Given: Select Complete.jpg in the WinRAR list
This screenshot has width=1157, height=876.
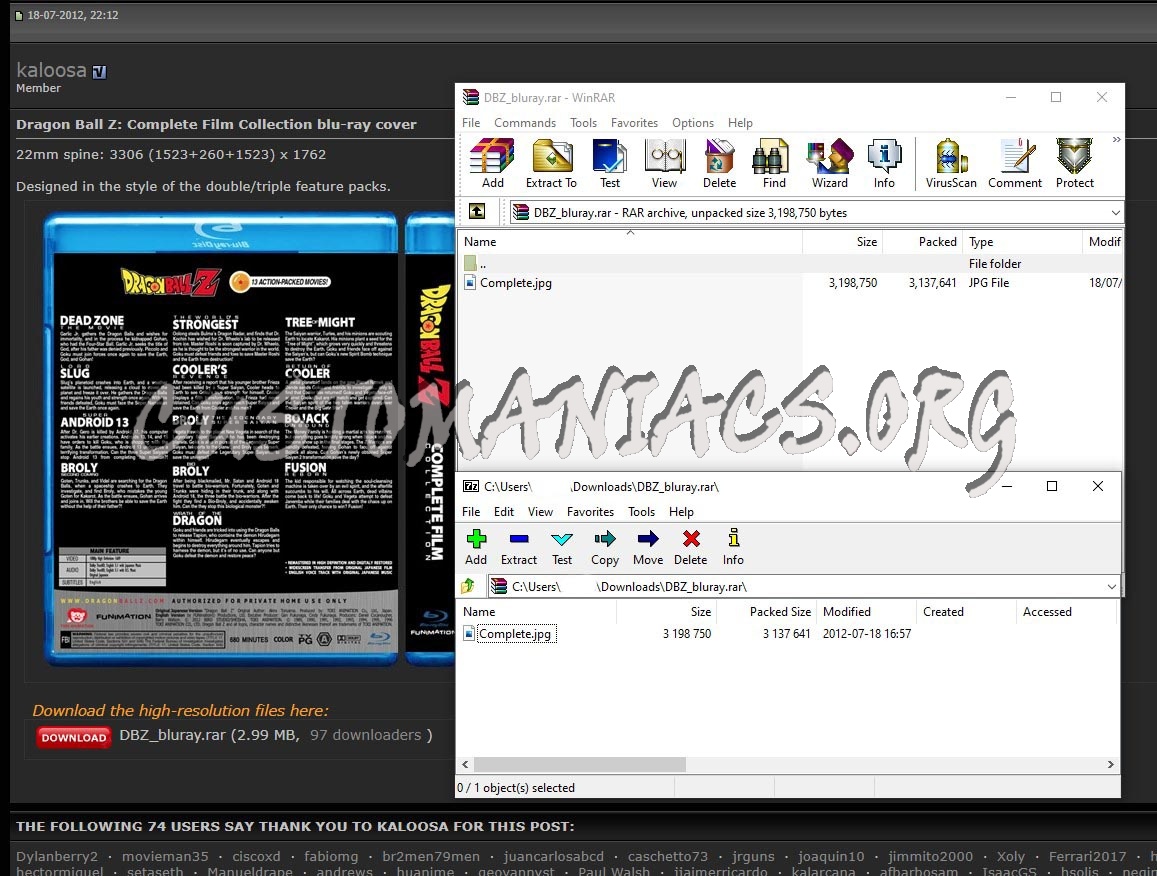Looking at the screenshot, I should click(x=516, y=283).
